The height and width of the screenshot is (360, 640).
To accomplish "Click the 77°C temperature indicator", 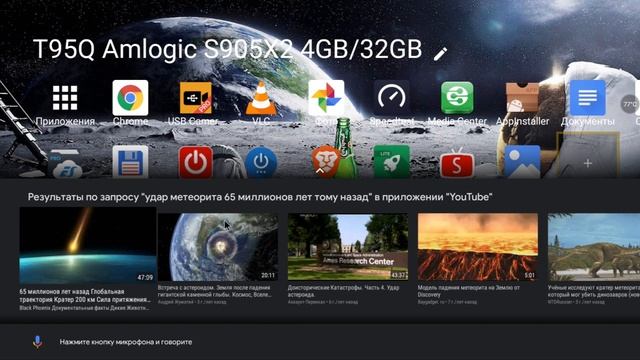I will pos(630,104).
